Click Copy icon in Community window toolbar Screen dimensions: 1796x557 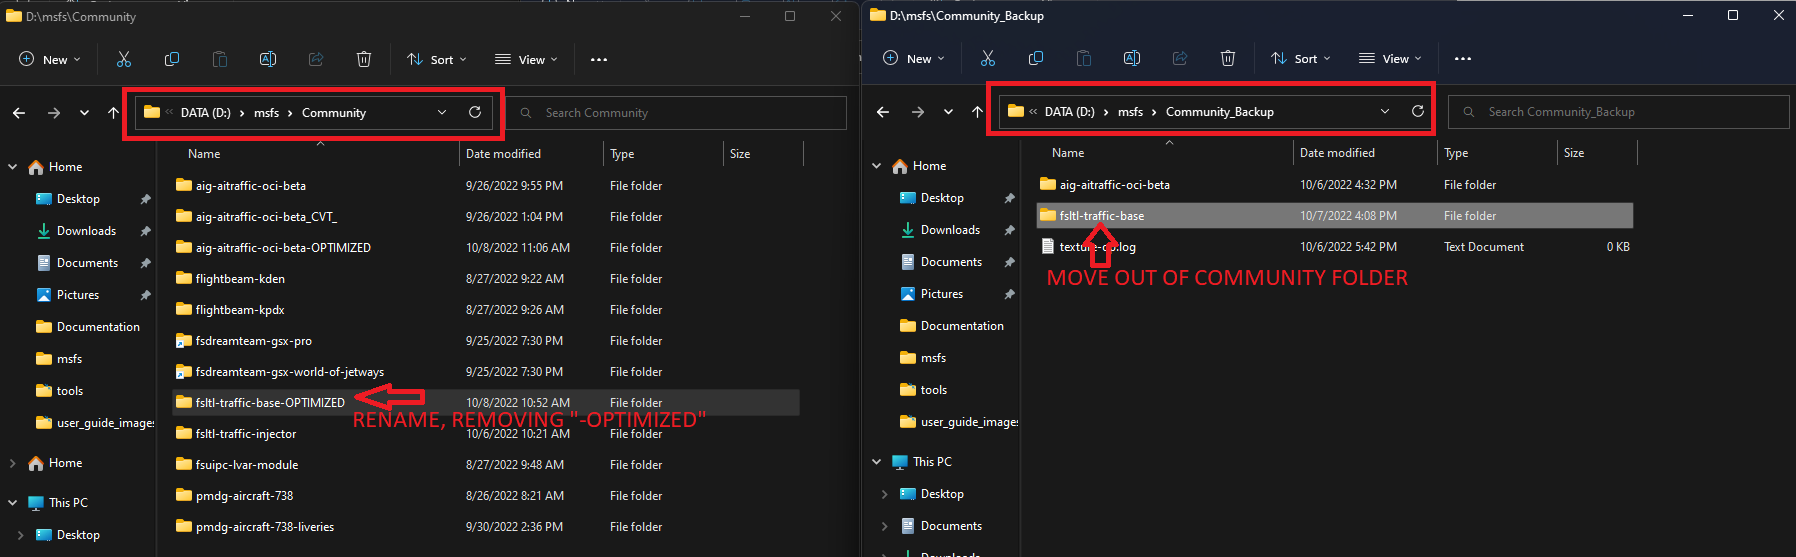coord(172,60)
